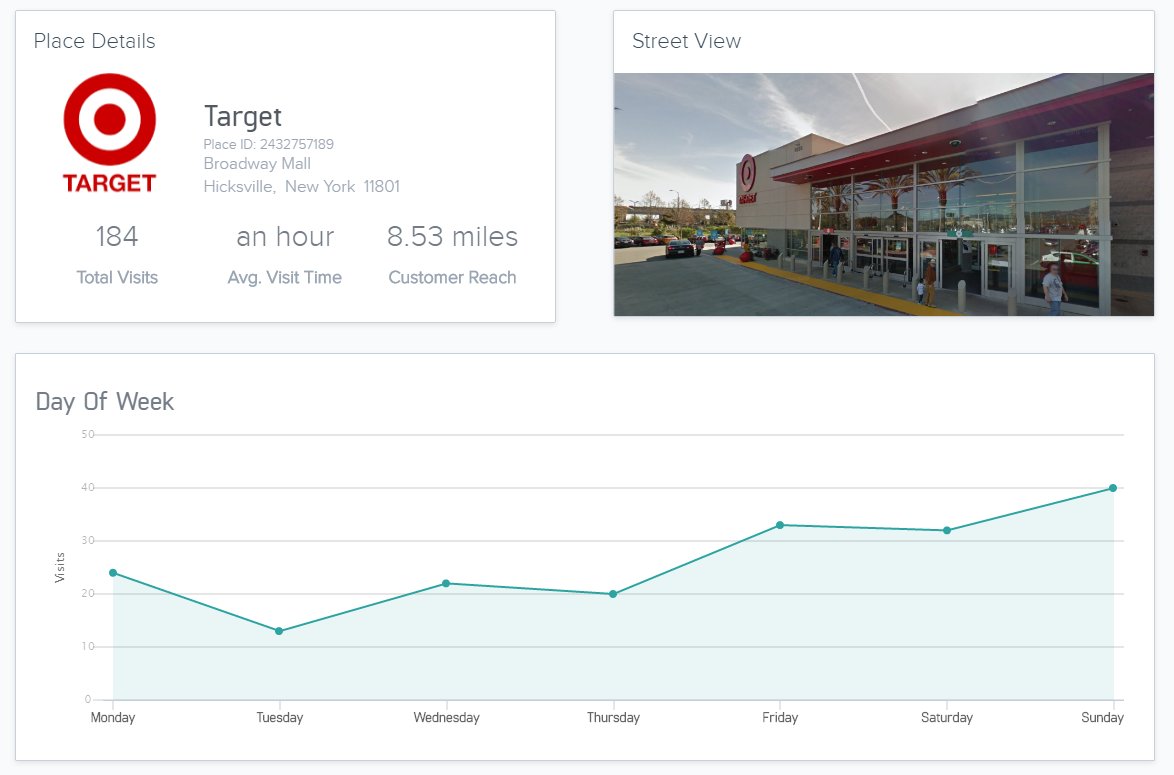Select the Tuesday data point on chart
The height and width of the screenshot is (775, 1174).
[279, 631]
